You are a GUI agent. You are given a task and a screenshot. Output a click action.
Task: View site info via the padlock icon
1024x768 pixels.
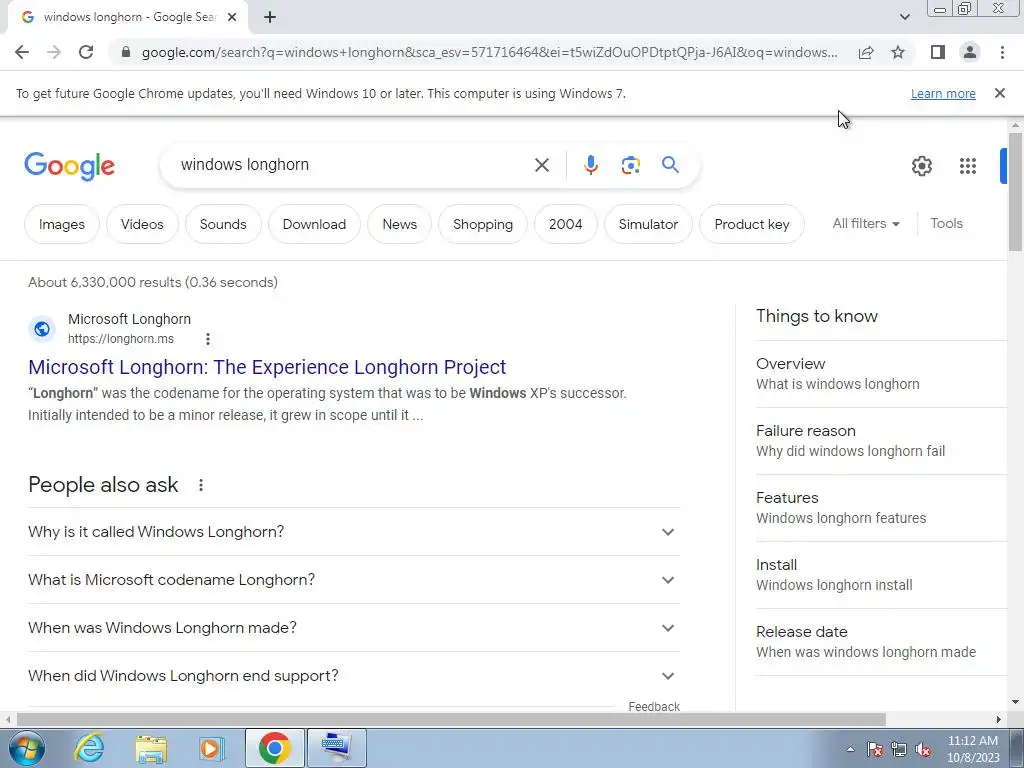(126, 52)
